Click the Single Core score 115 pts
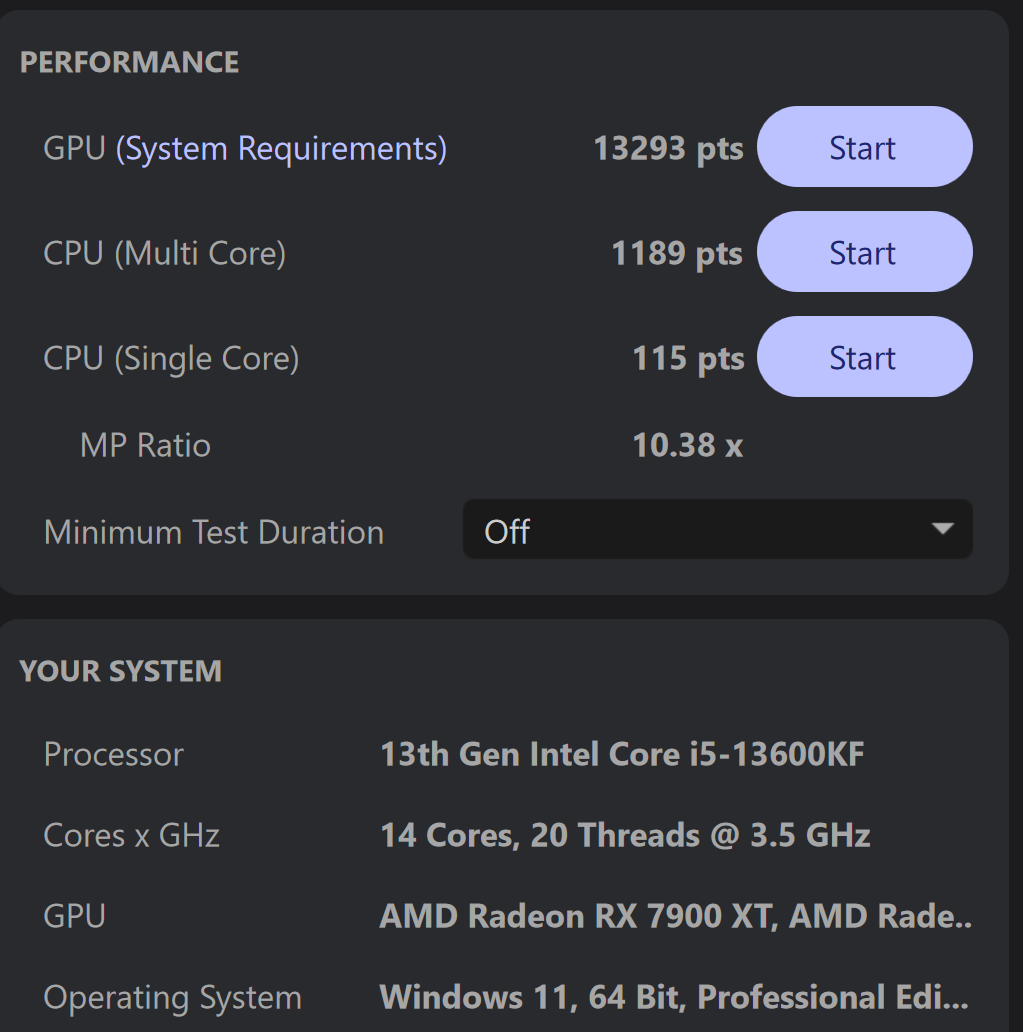This screenshot has height=1032, width=1023. click(688, 359)
